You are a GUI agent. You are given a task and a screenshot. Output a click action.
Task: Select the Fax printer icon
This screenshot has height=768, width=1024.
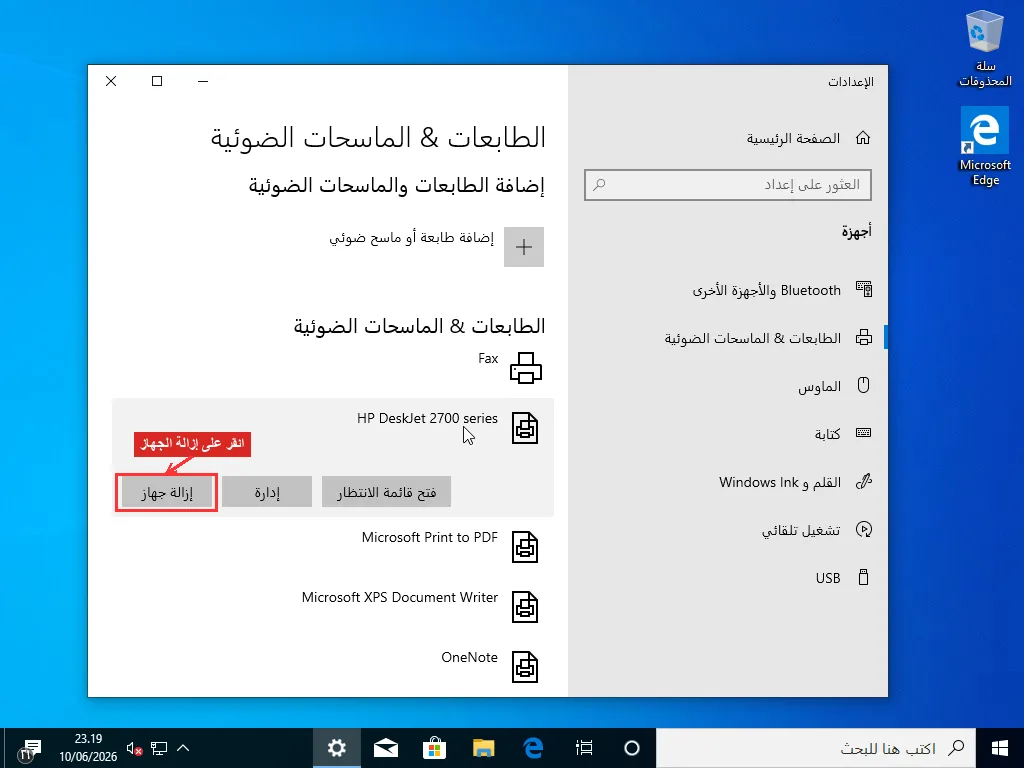pyautogui.click(x=526, y=368)
